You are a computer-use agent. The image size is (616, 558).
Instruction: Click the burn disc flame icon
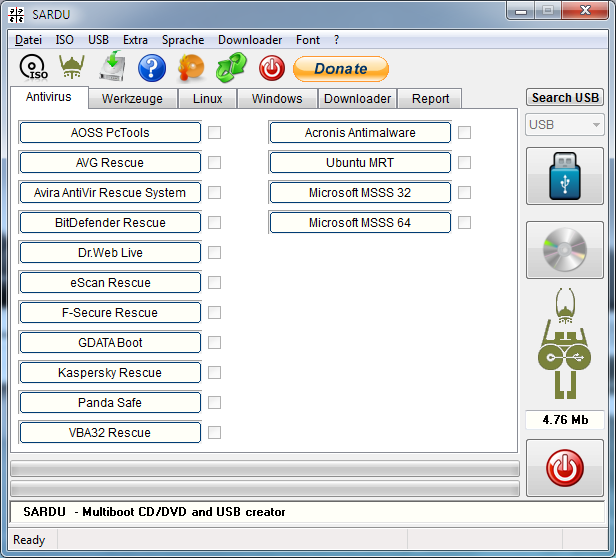191,68
